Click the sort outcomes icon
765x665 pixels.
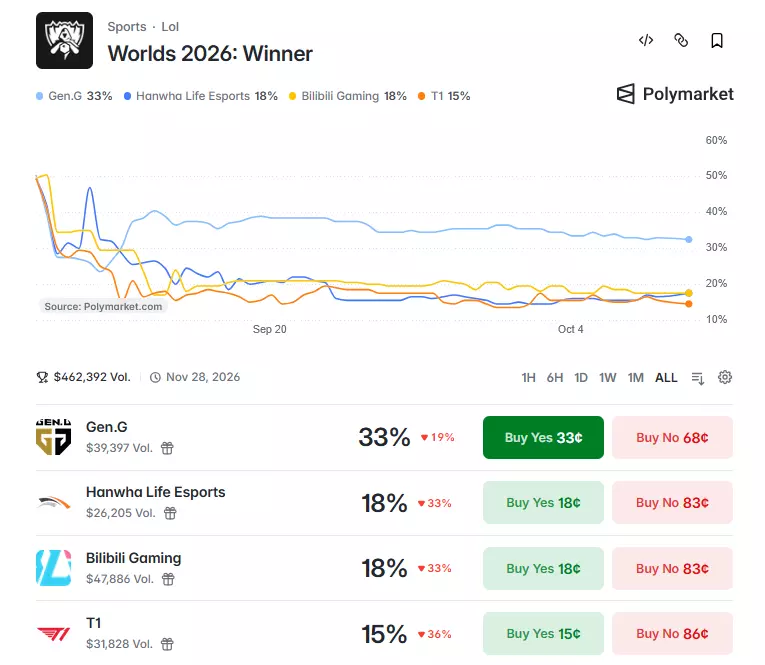click(x=698, y=378)
